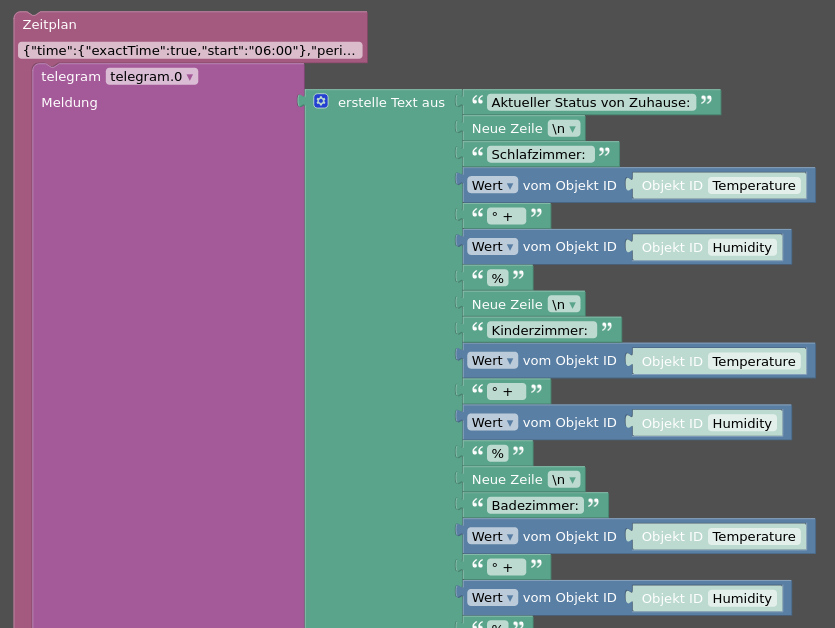Click the schedule JSON field in Zeitplan
835x628 pixels.
coord(190,50)
